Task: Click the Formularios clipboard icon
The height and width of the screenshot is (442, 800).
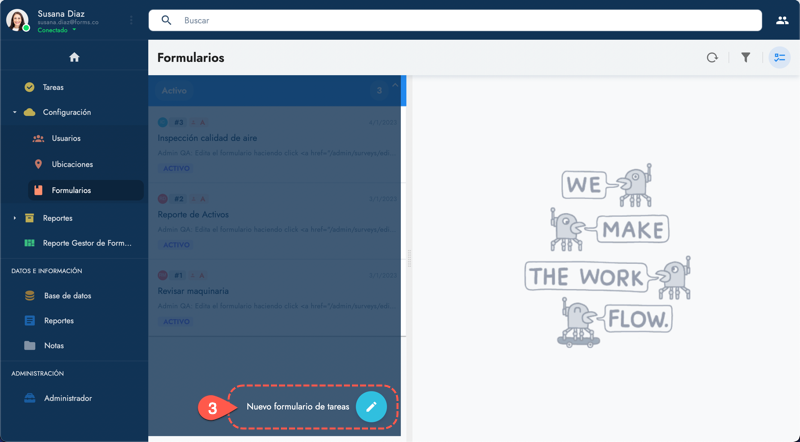Action: [38, 190]
